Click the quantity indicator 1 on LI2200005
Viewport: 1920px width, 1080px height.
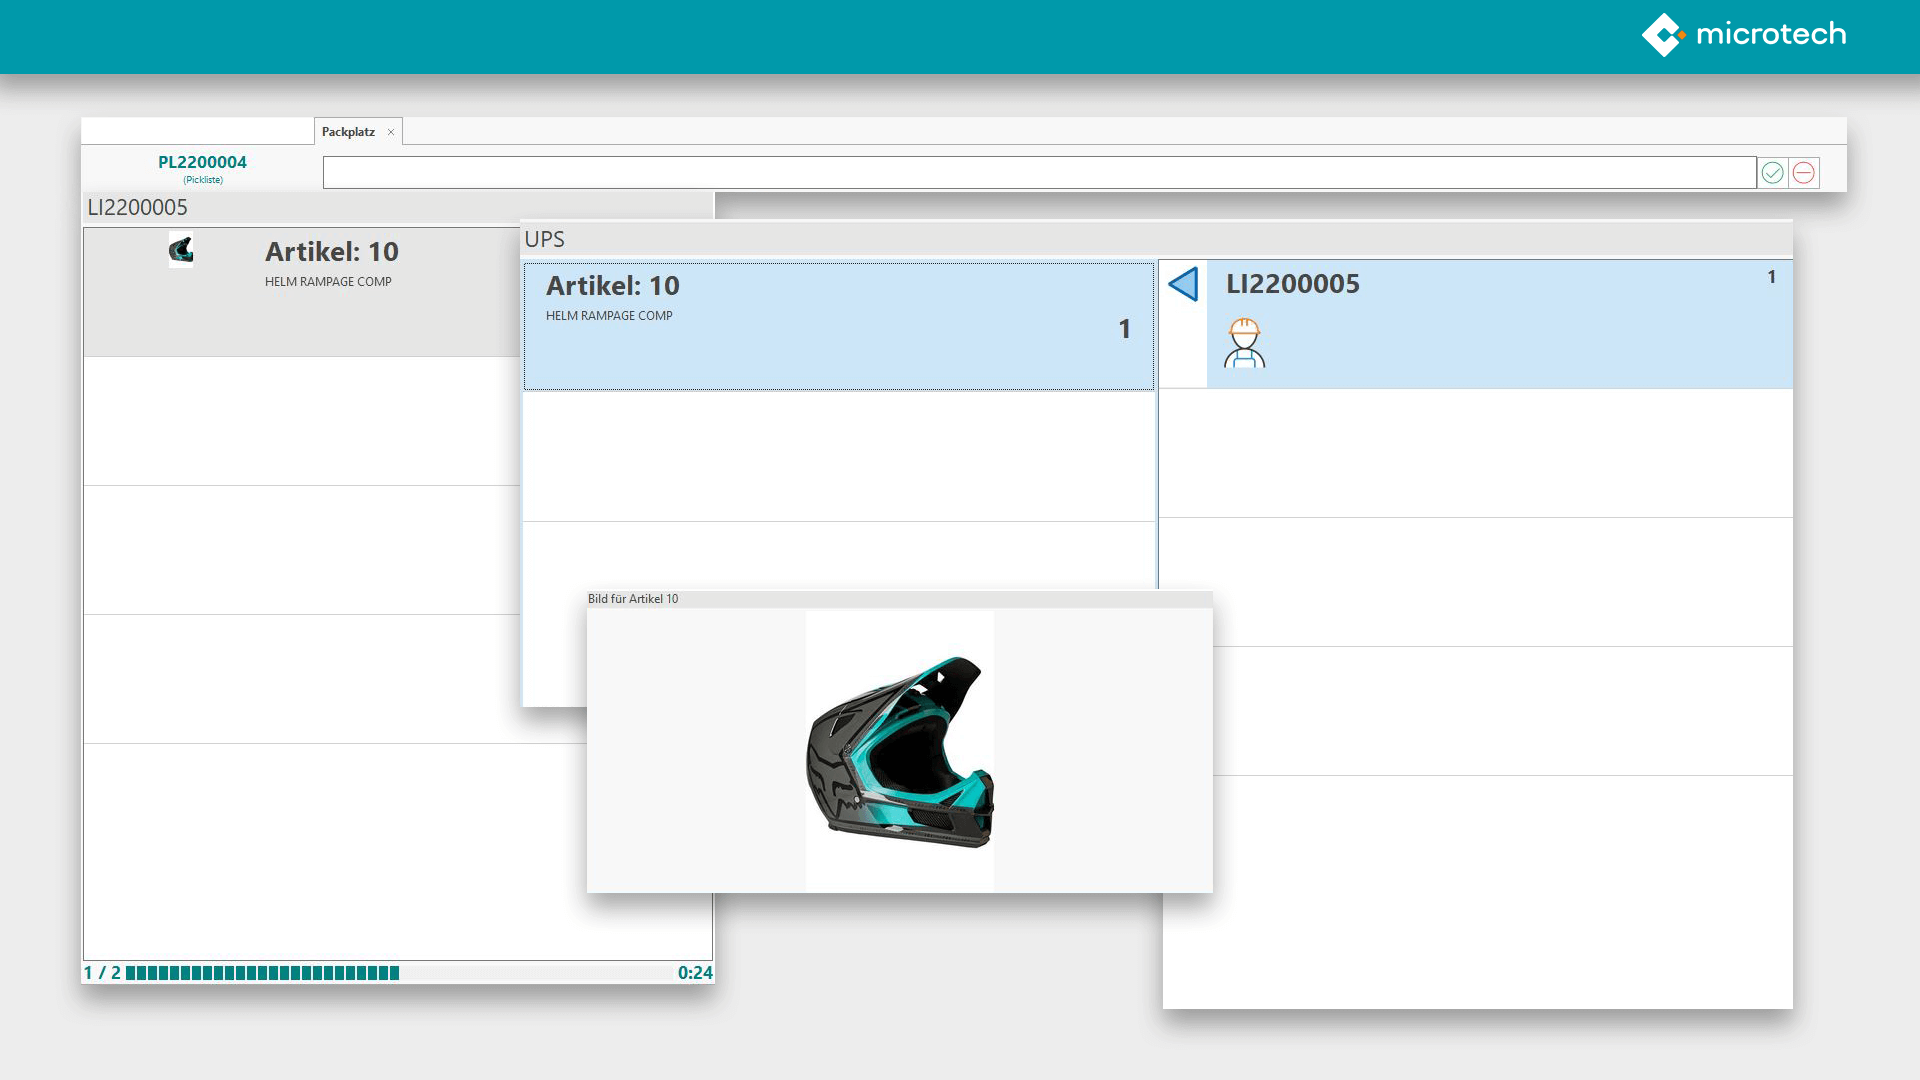coord(1771,279)
